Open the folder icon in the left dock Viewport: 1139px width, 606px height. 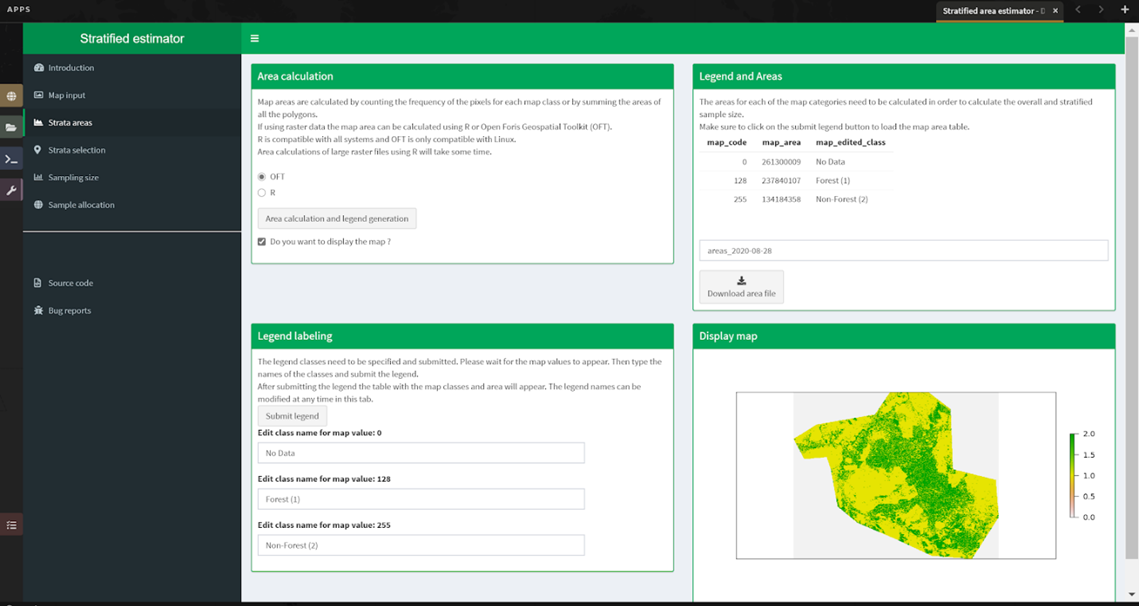tap(10, 126)
